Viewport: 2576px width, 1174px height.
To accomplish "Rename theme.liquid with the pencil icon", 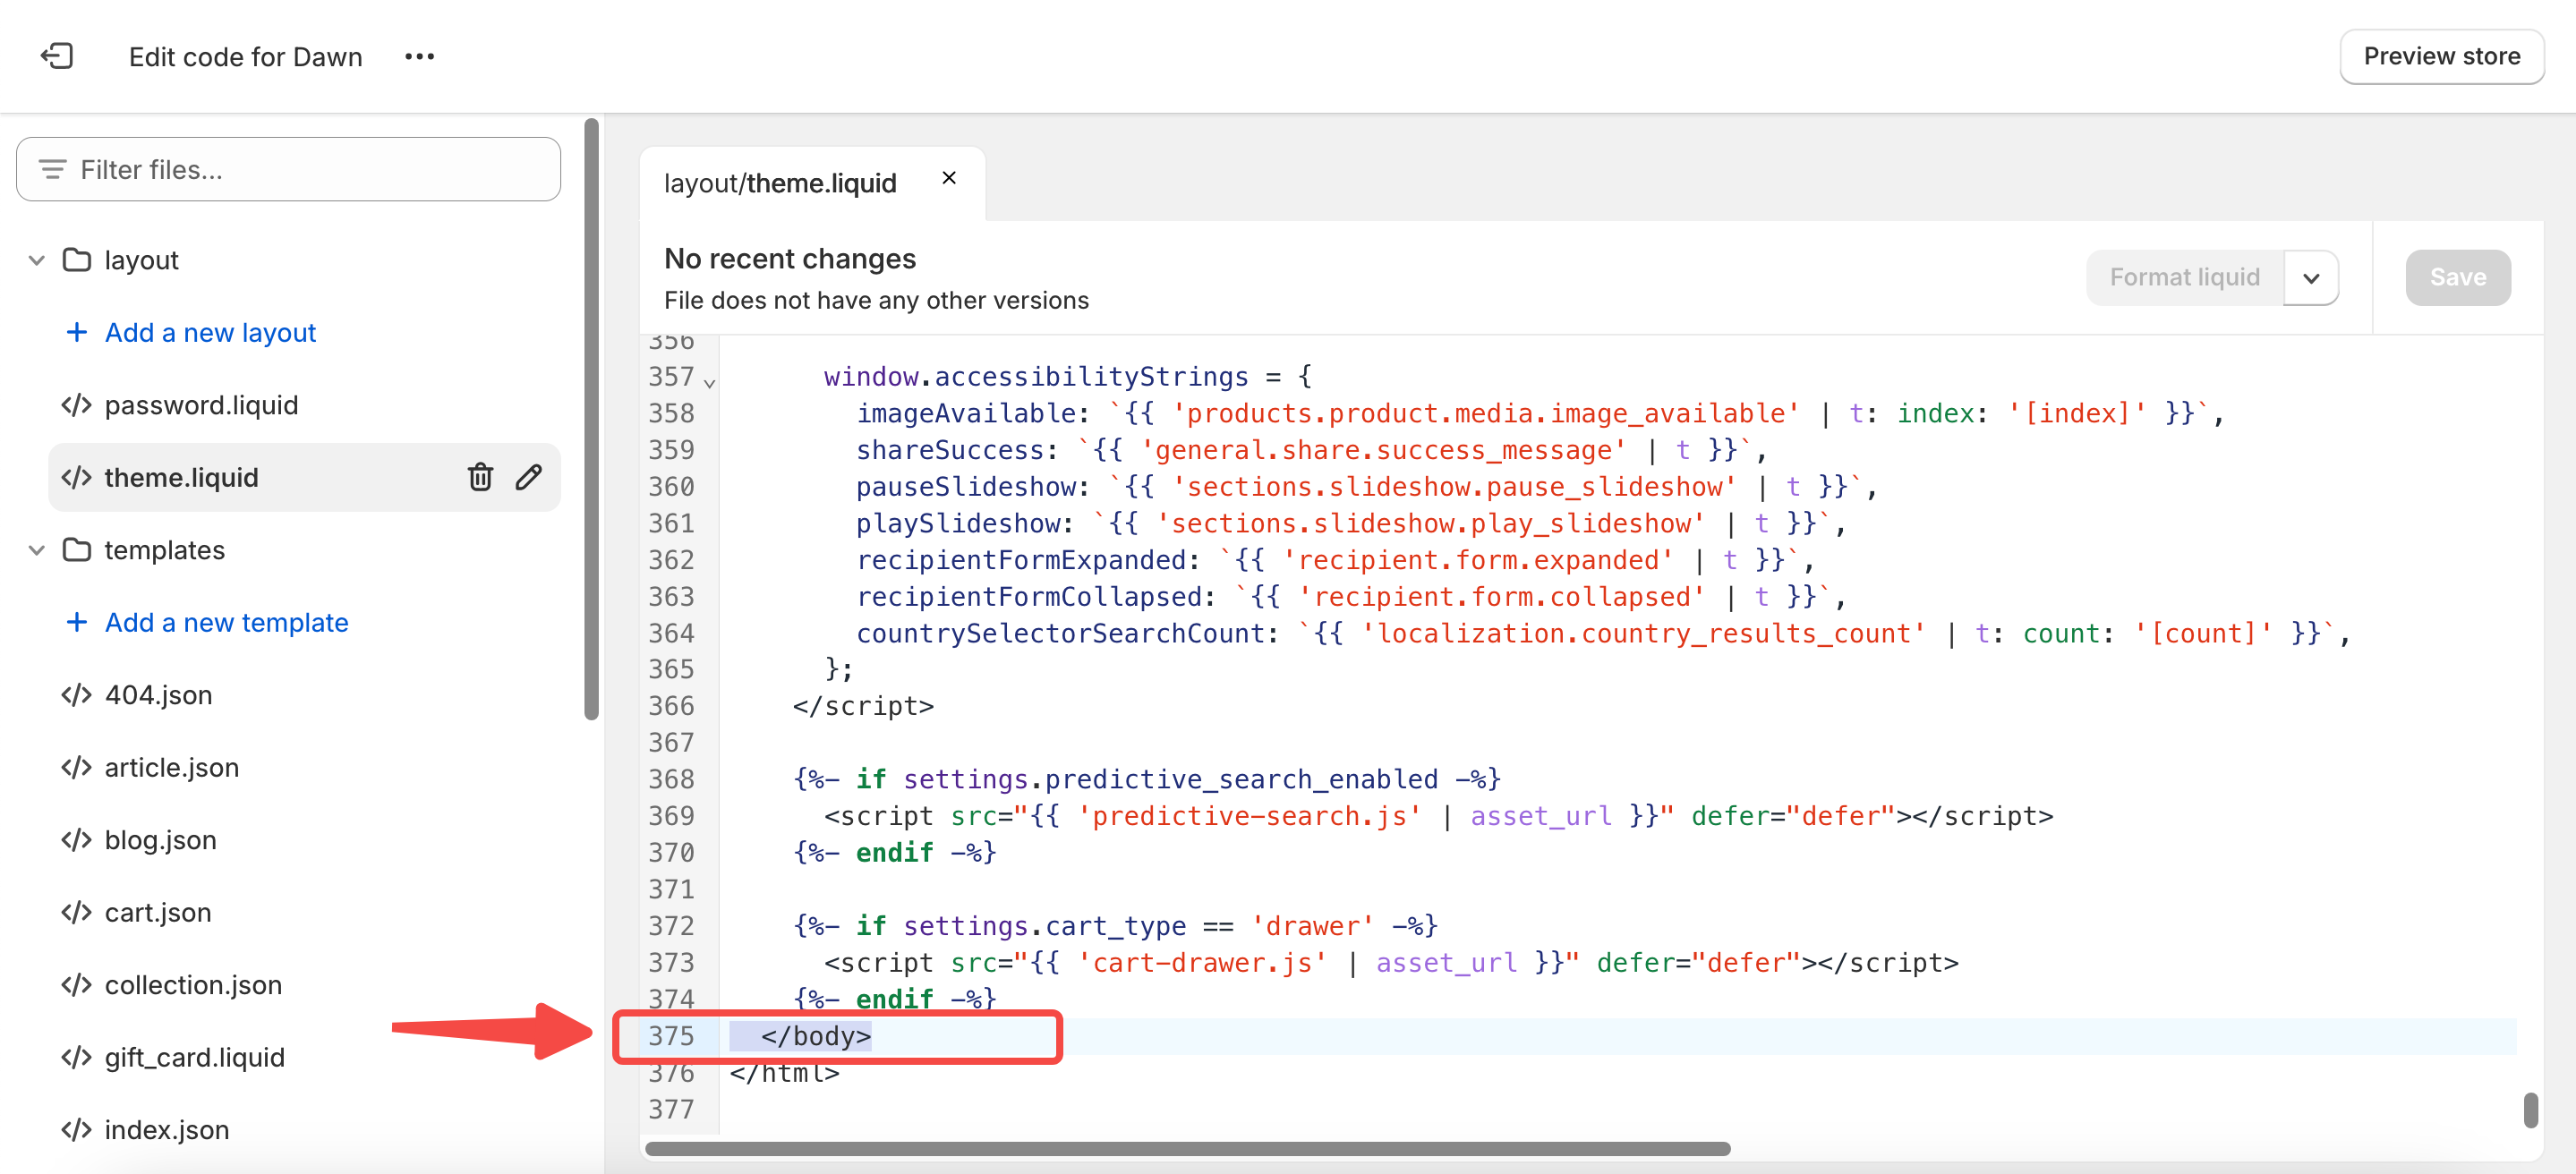I will point(529,477).
